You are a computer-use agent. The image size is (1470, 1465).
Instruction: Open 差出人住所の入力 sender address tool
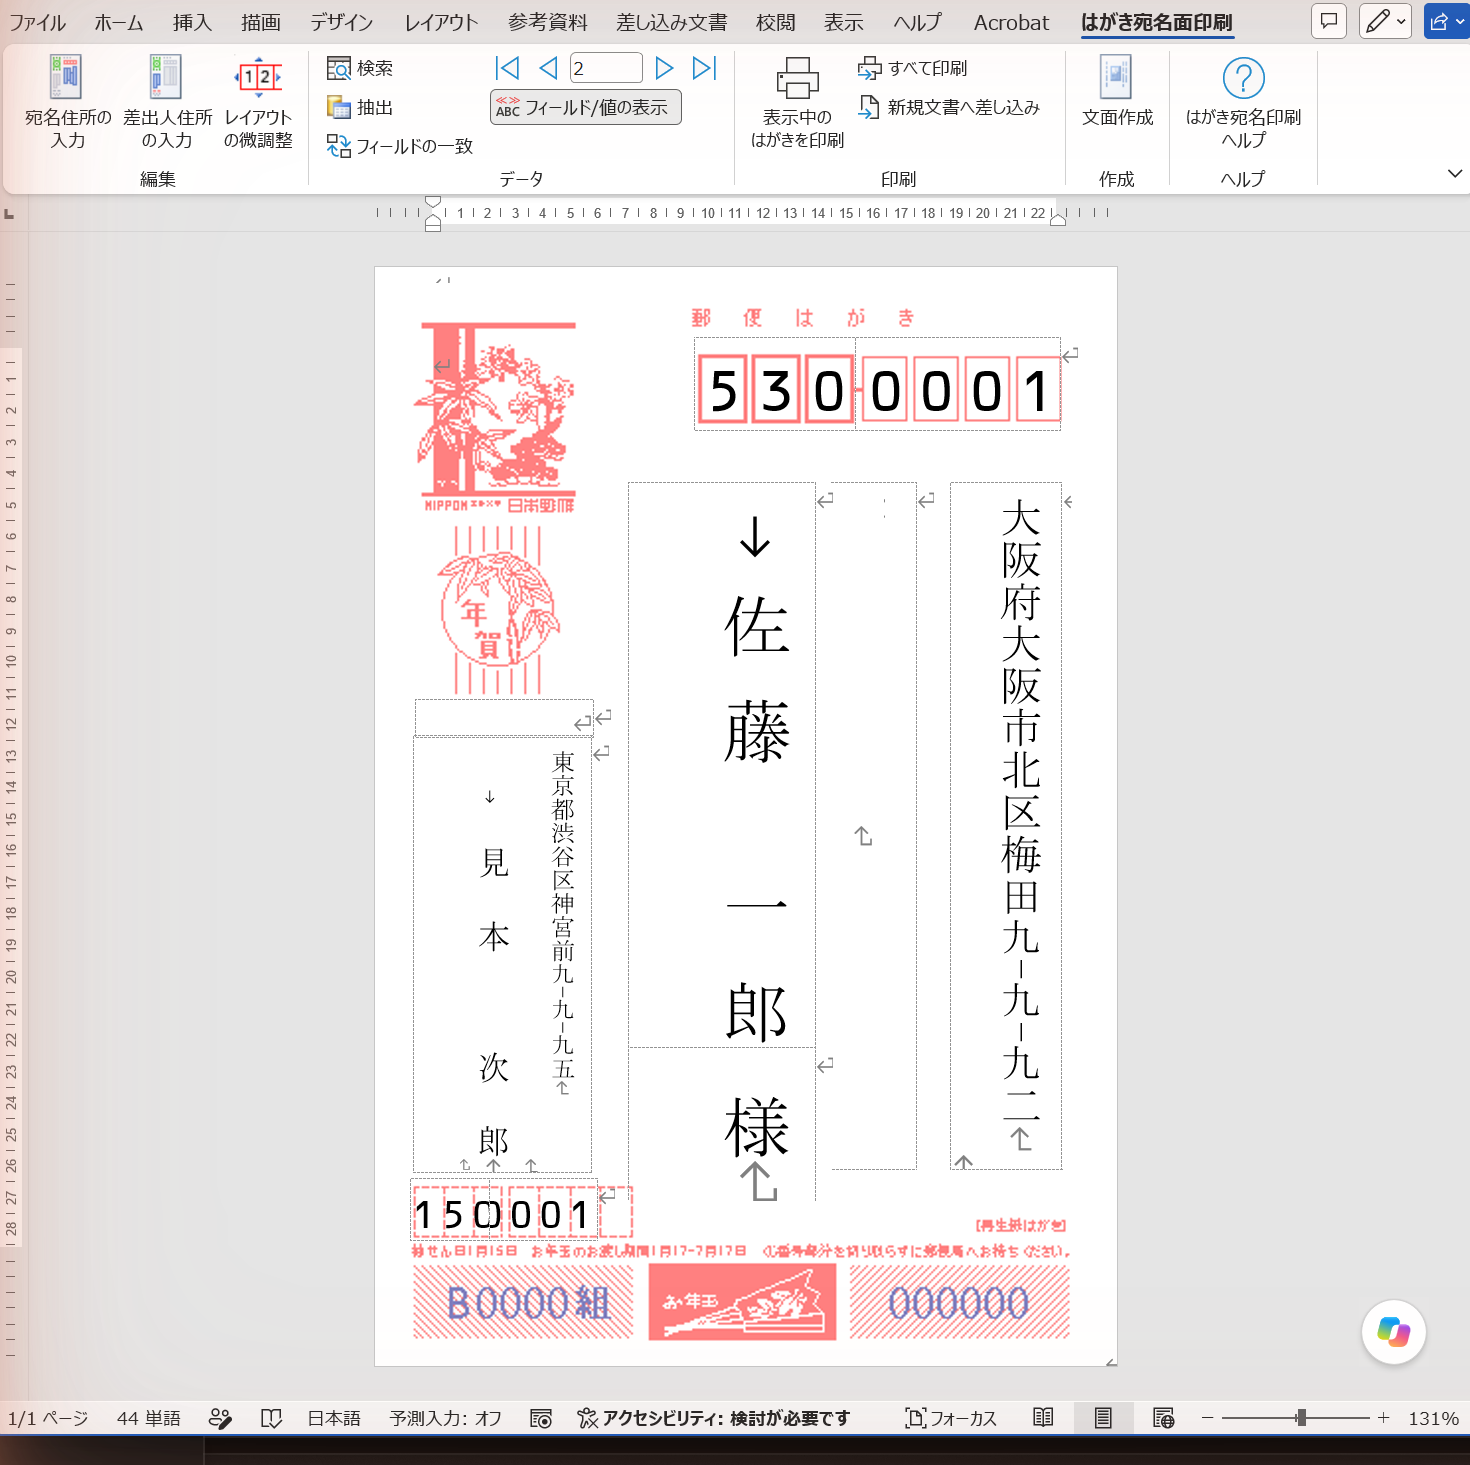[x=167, y=102]
